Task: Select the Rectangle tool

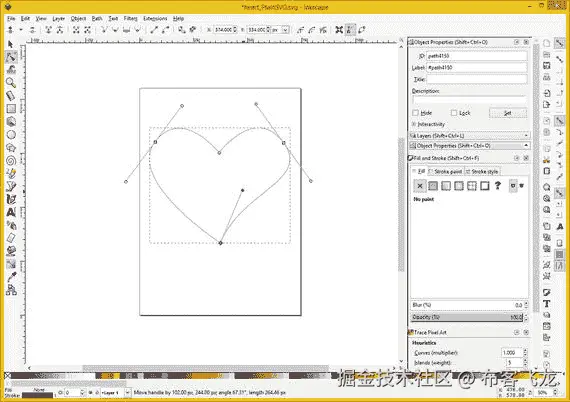Action: [x=11, y=108]
